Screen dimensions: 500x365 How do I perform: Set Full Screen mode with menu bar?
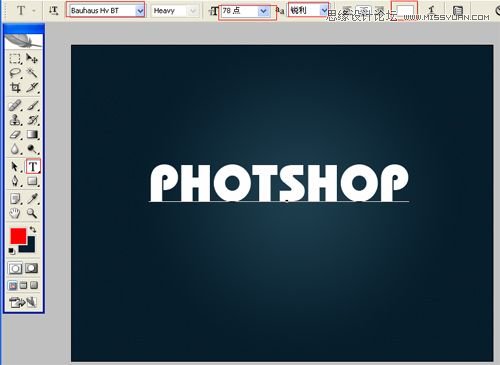click(23, 285)
